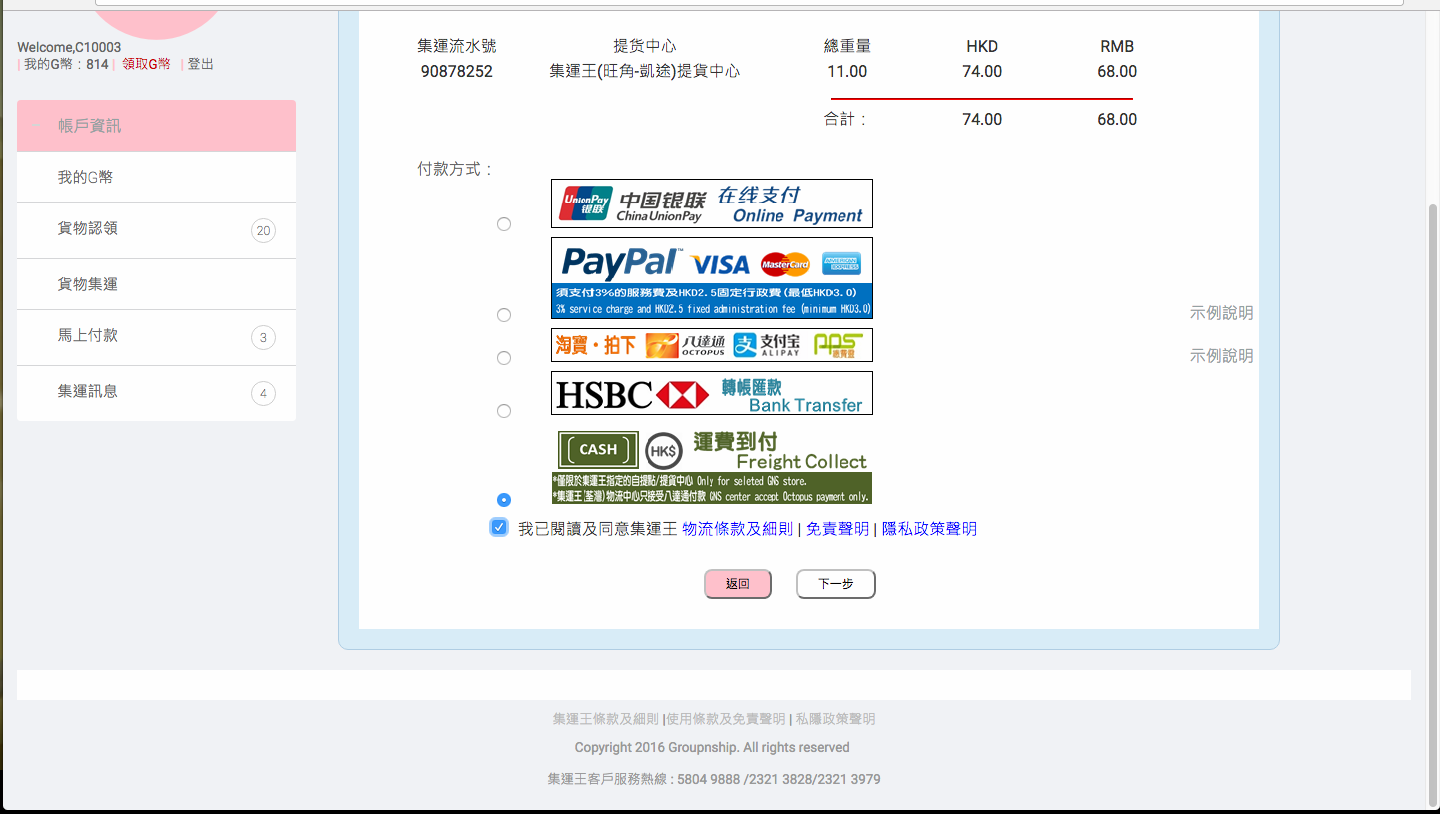1440x814 pixels.
Task: Open the 貨物集運 sidebar menu item
Action: (156, 284)
